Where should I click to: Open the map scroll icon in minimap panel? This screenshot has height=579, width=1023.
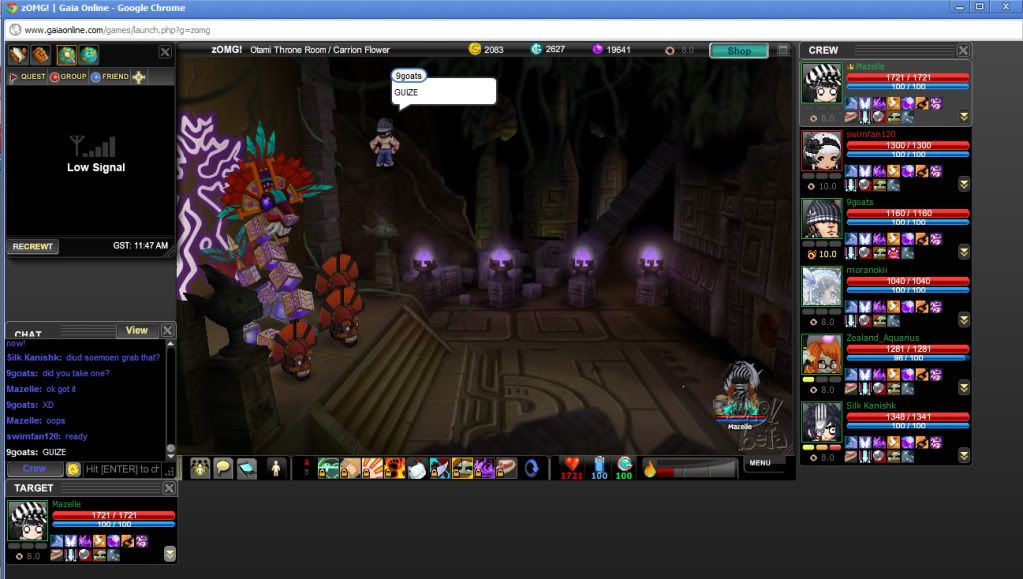coord(18,55)
